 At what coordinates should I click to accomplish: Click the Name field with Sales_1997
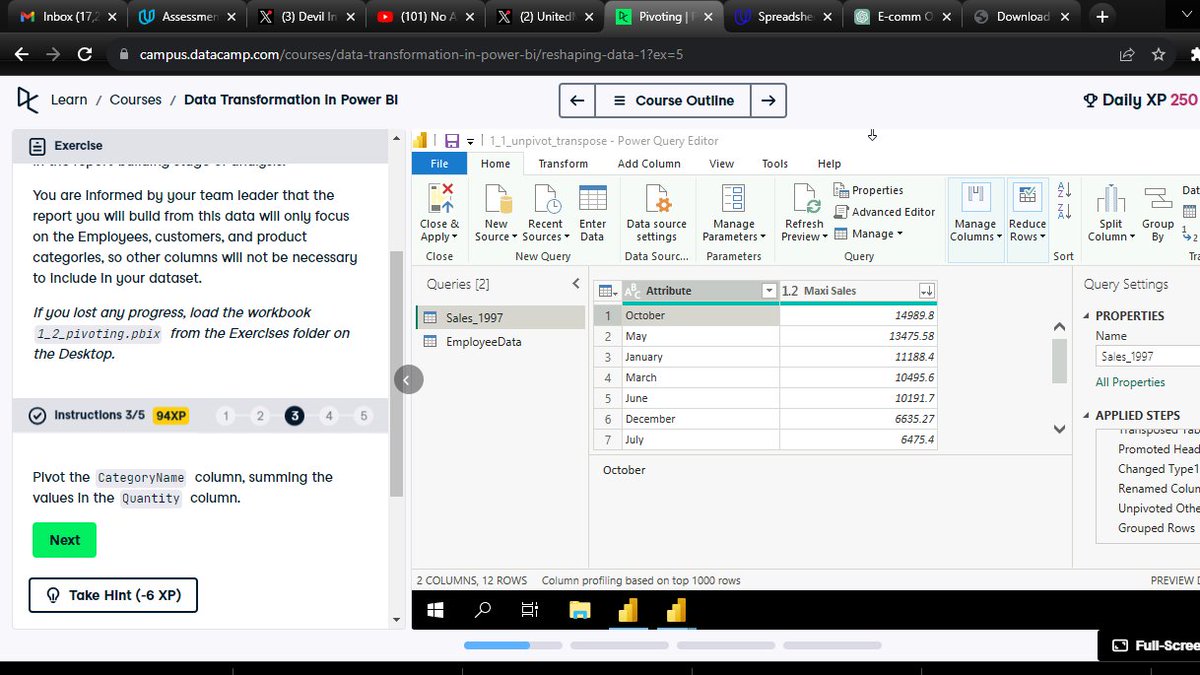1147,356
